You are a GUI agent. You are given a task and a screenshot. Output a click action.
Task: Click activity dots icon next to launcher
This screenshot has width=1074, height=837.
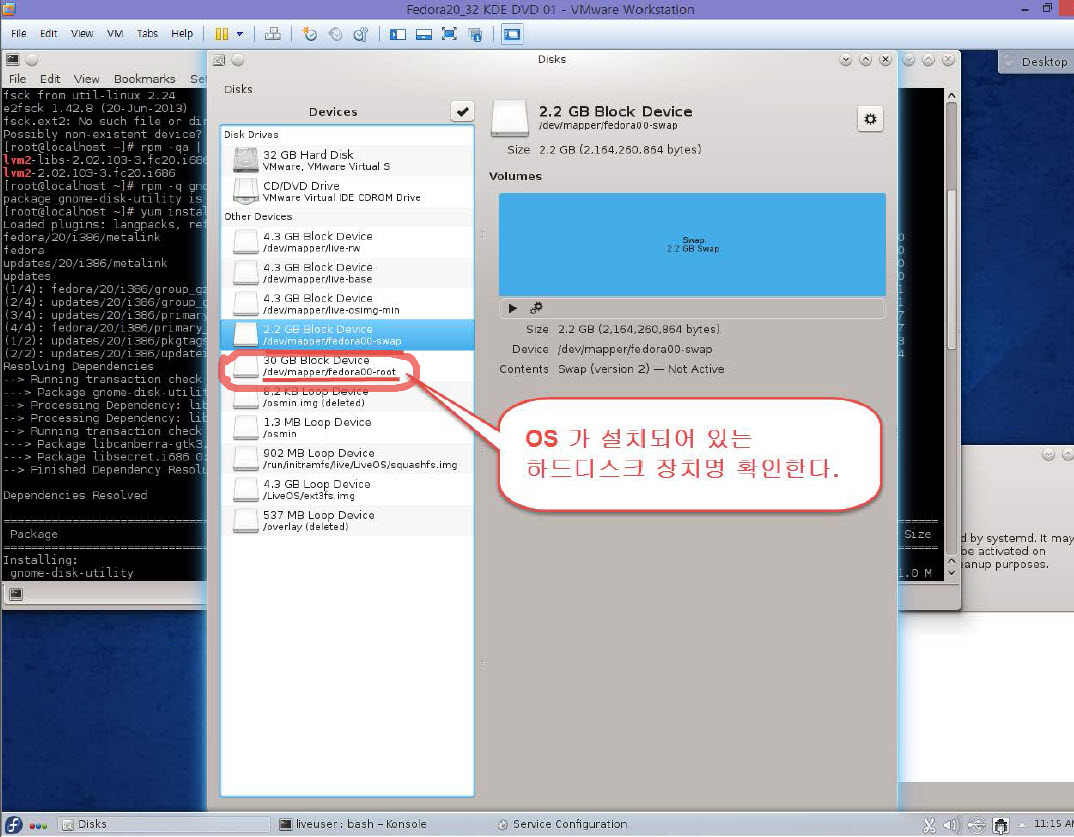click(38, 825)
